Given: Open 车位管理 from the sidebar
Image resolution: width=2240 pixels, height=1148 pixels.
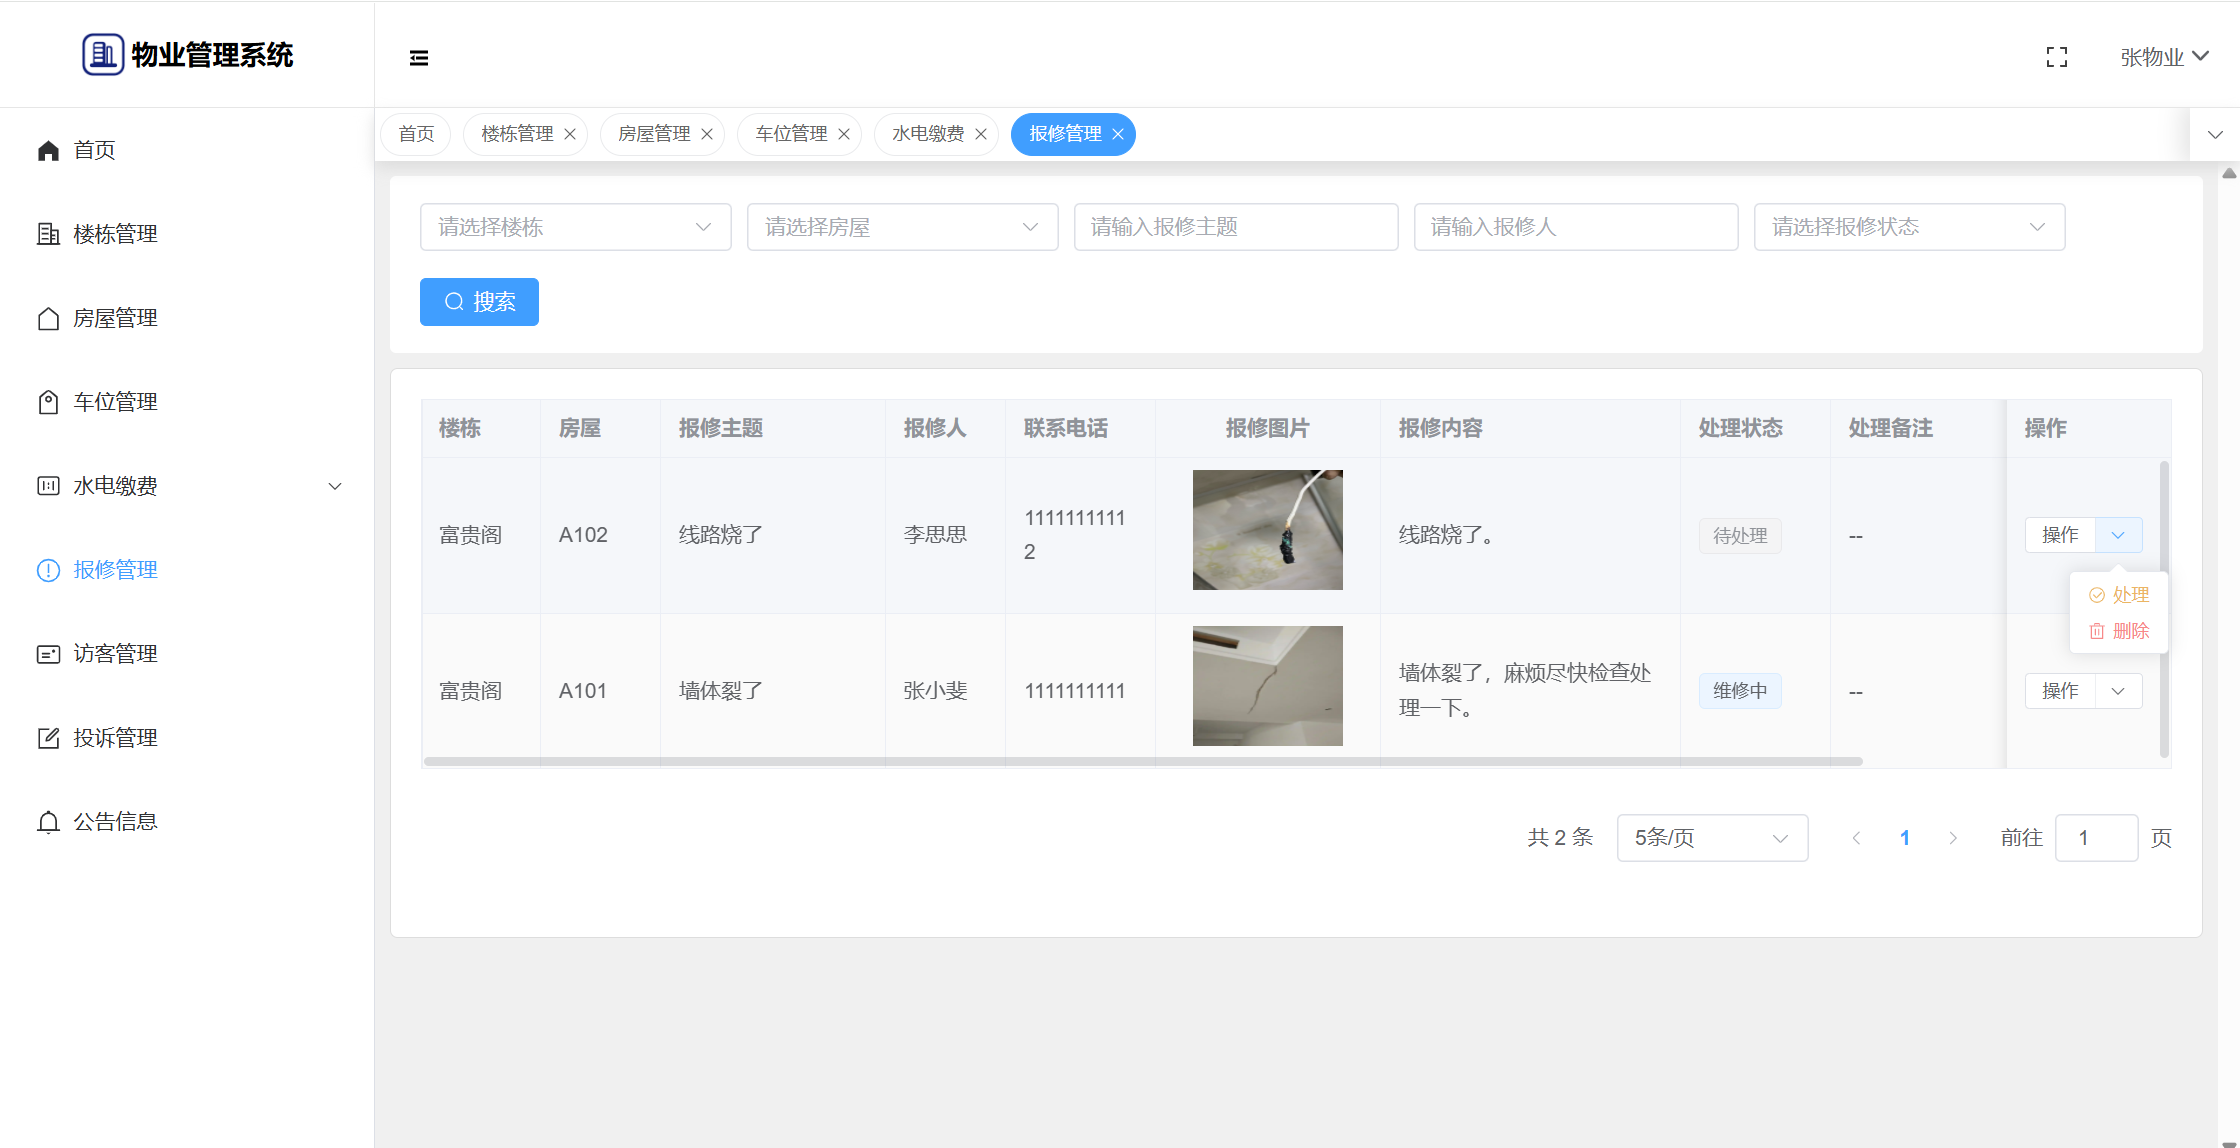Looking at the screenshot, I should (115, 402).
